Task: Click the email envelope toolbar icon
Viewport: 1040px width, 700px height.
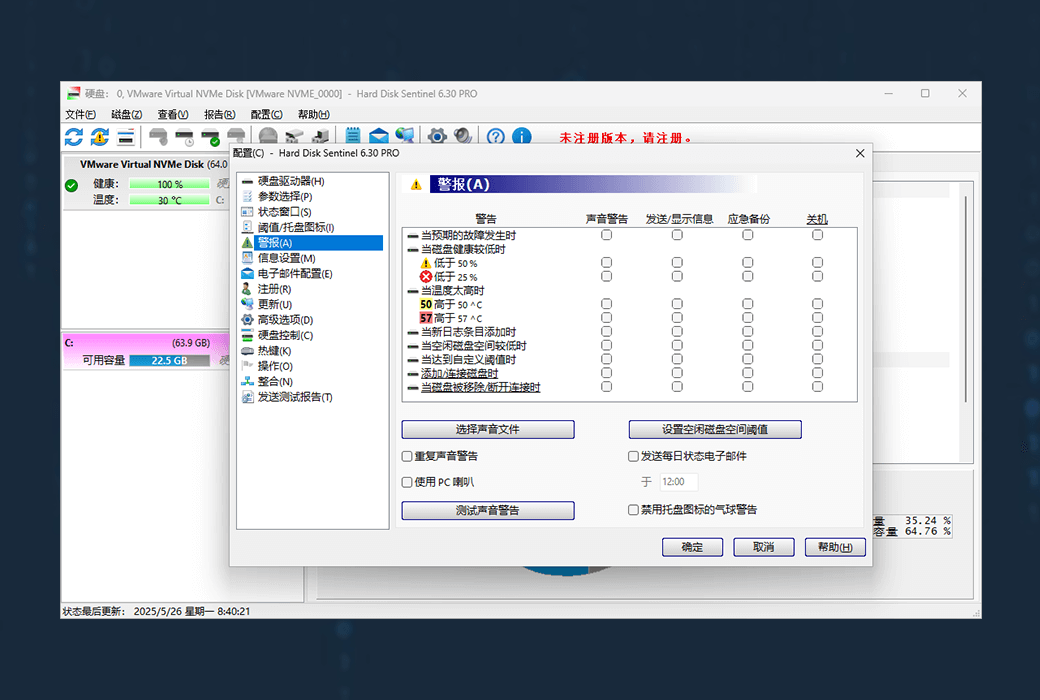Action: pyautogui.click(x=379, y=136)
